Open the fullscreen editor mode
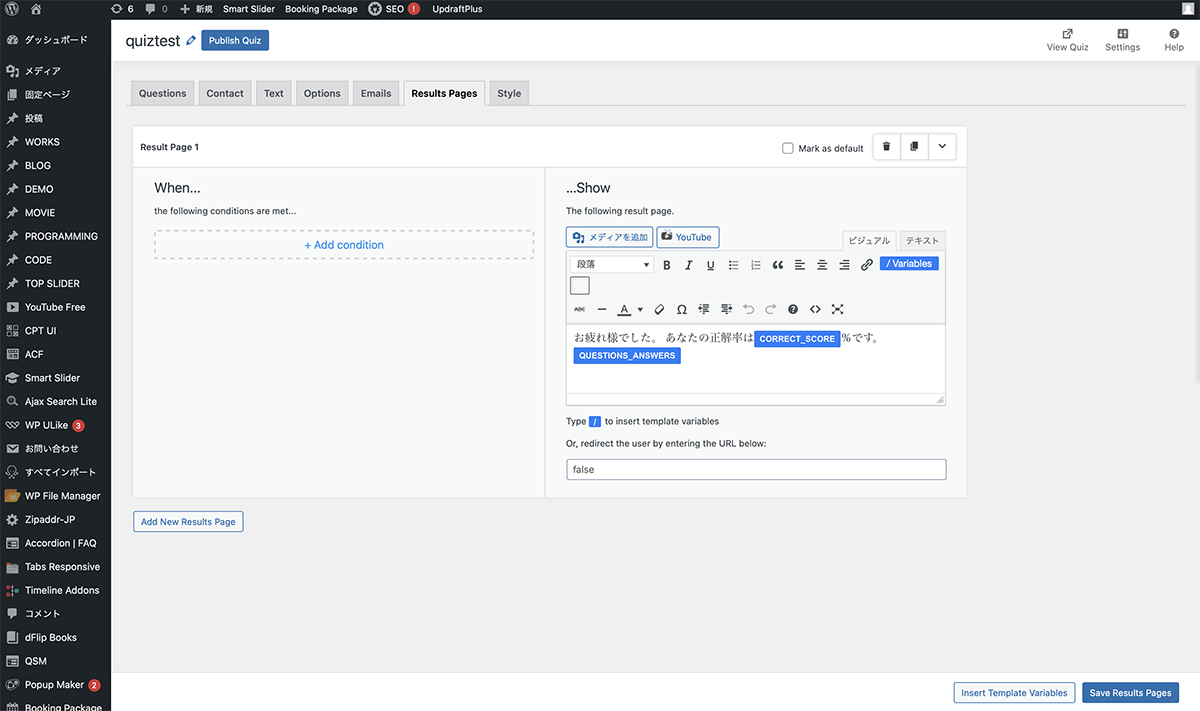Viewport: 1200px width, 711px height. click(x=838, y=310)
